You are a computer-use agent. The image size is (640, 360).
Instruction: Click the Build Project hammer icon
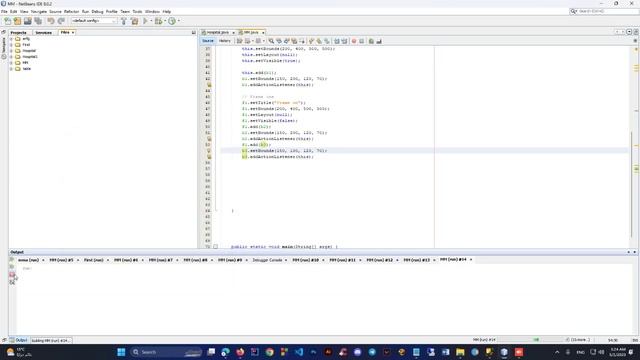pyautogui.click(x=124, y=21)
